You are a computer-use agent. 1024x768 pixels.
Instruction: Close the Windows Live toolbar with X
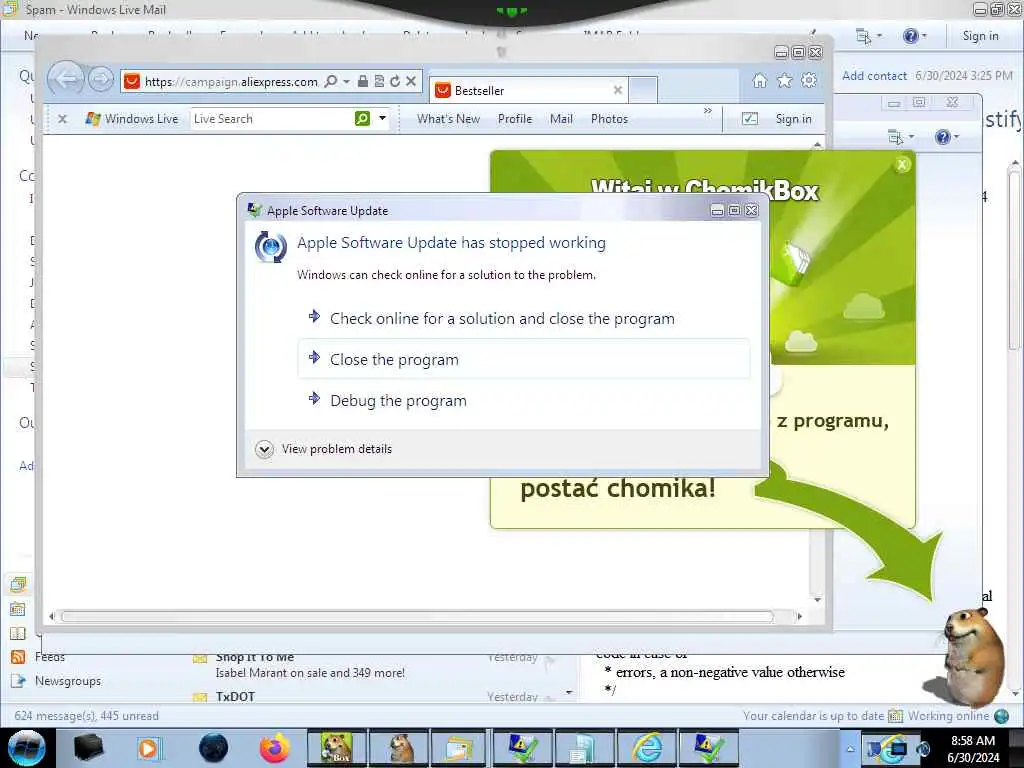(x=63, y=119)
